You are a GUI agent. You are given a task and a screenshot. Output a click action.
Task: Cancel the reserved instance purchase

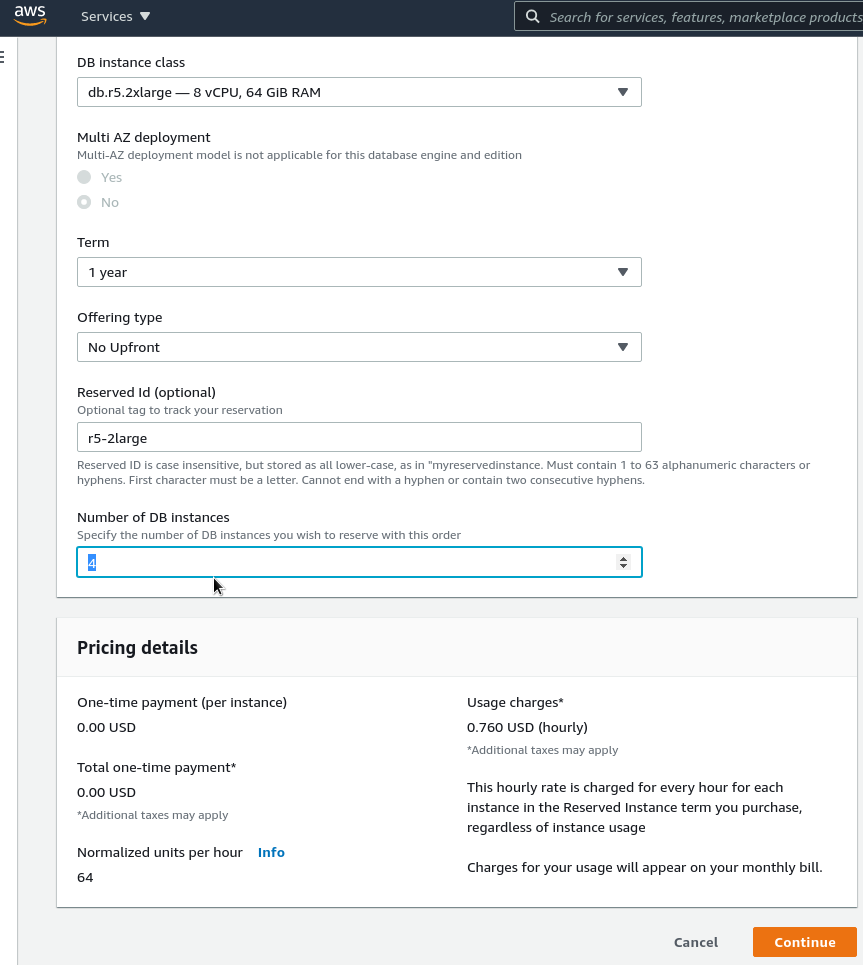(x=696, y=942)
